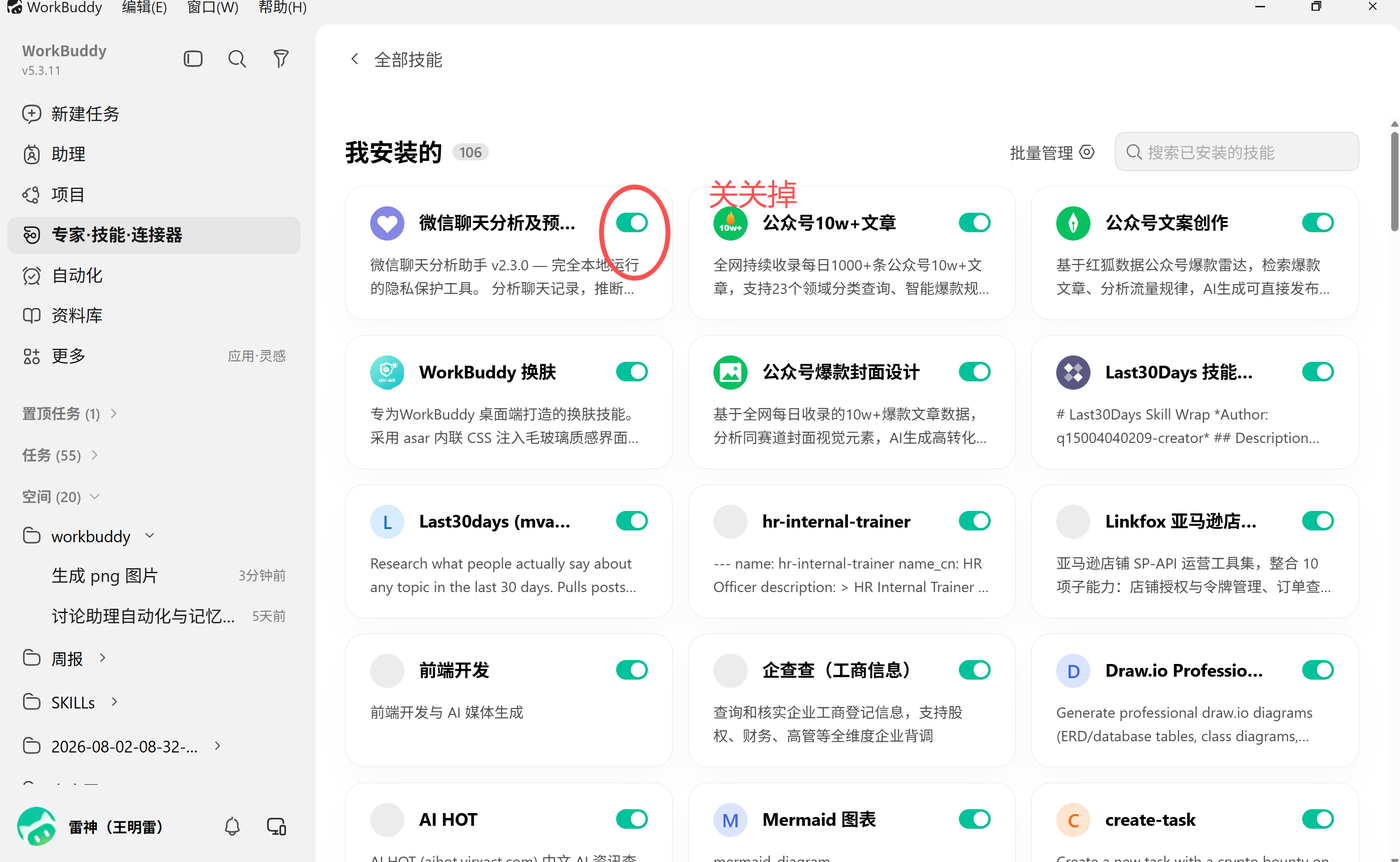Click the SKILLs folder icon
Viewport: 1400px width, 862px height.
tap(32, 702)
